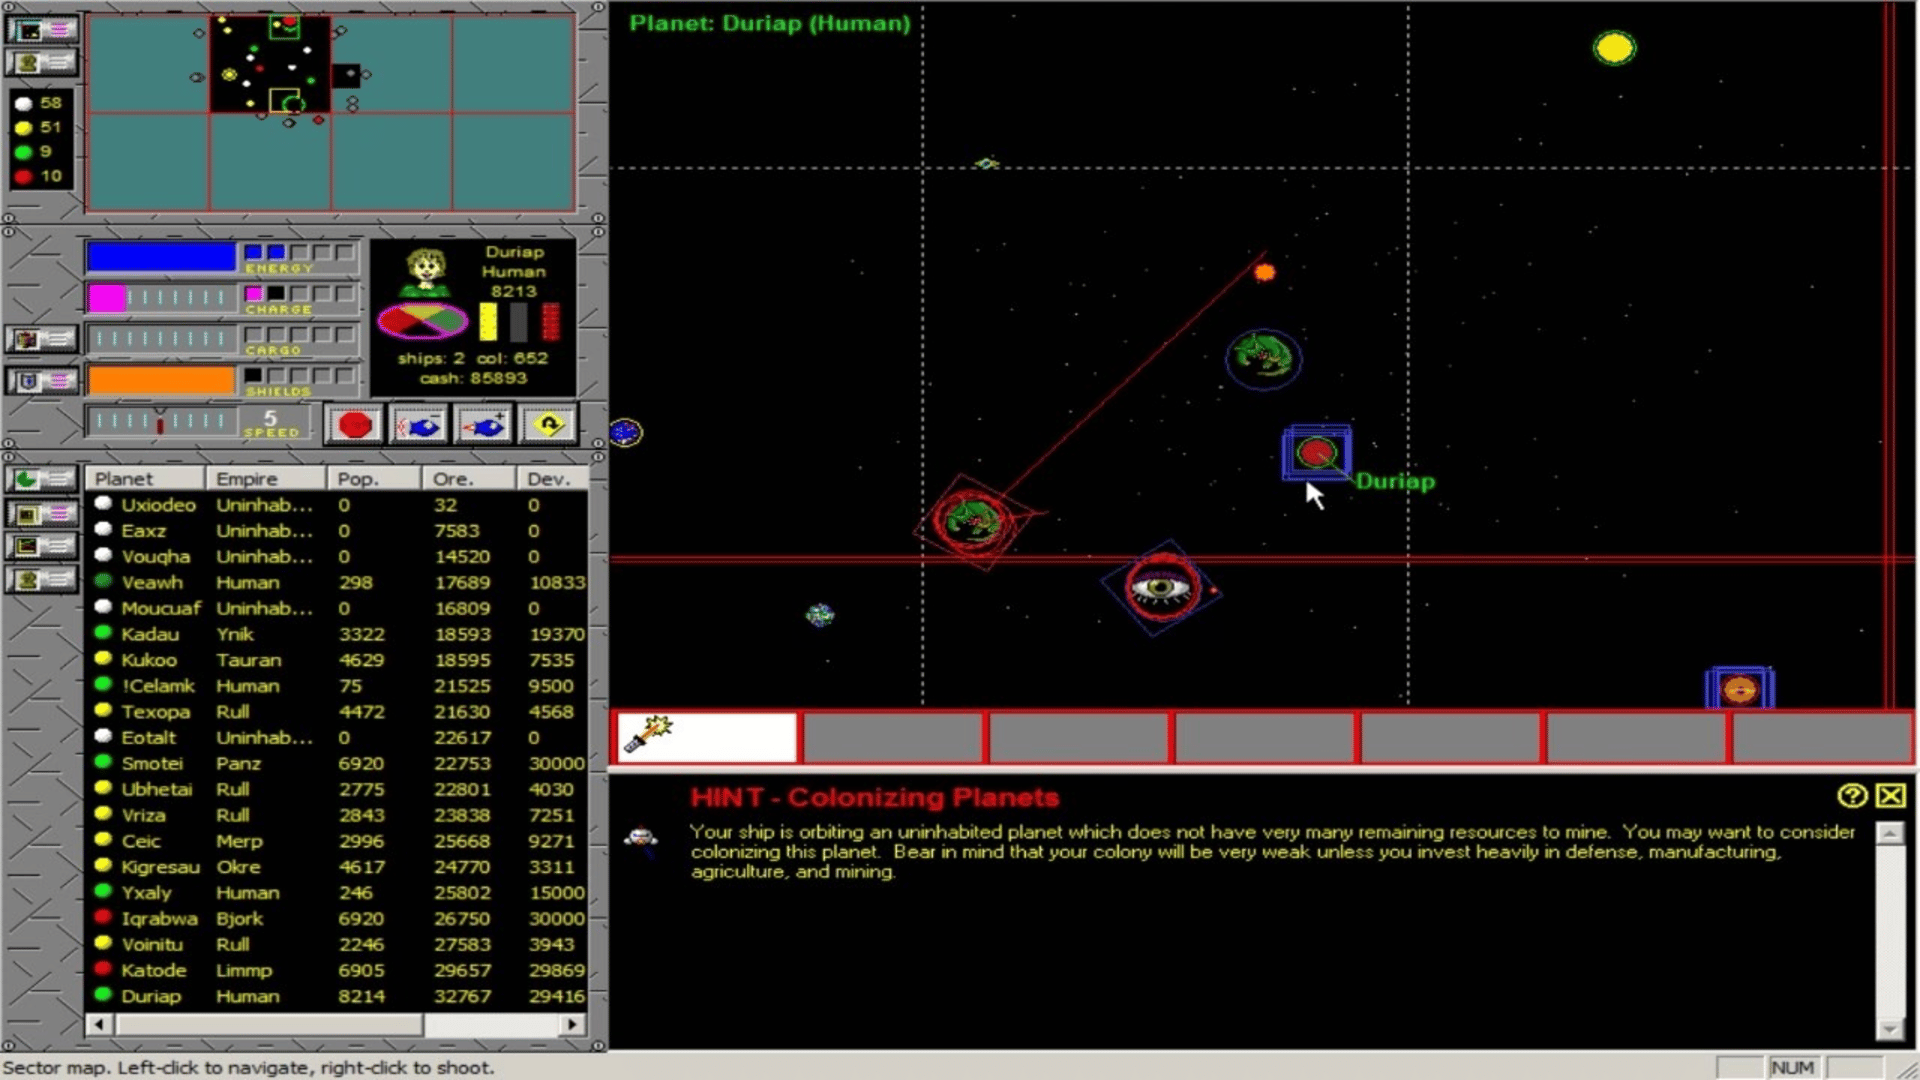The image size is (1920, 1080).
Task: Click the decrease speed blue ship button
Action: click(419, 425)
